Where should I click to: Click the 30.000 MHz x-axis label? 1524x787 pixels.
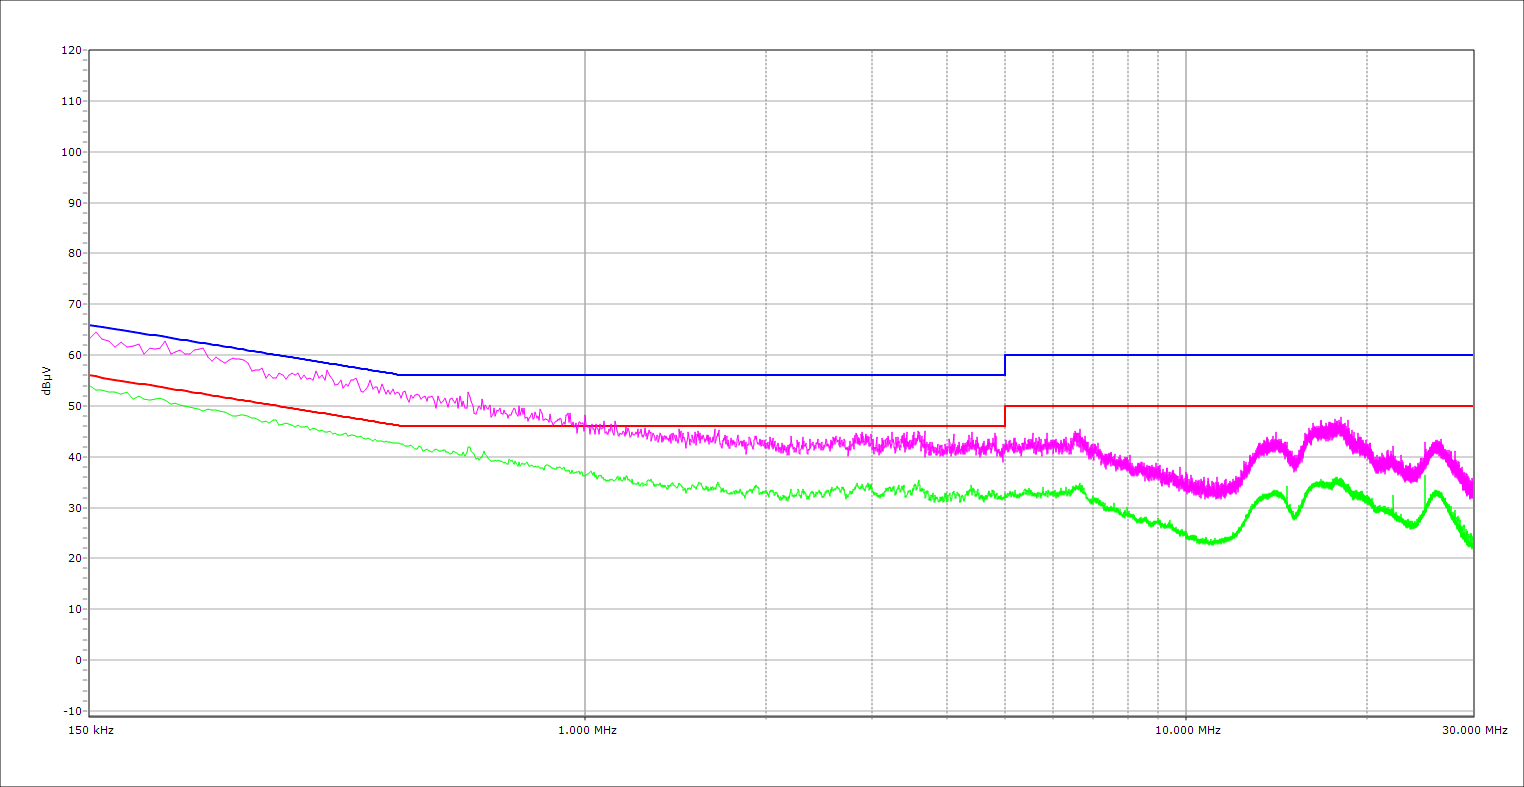click(1474, 730)
